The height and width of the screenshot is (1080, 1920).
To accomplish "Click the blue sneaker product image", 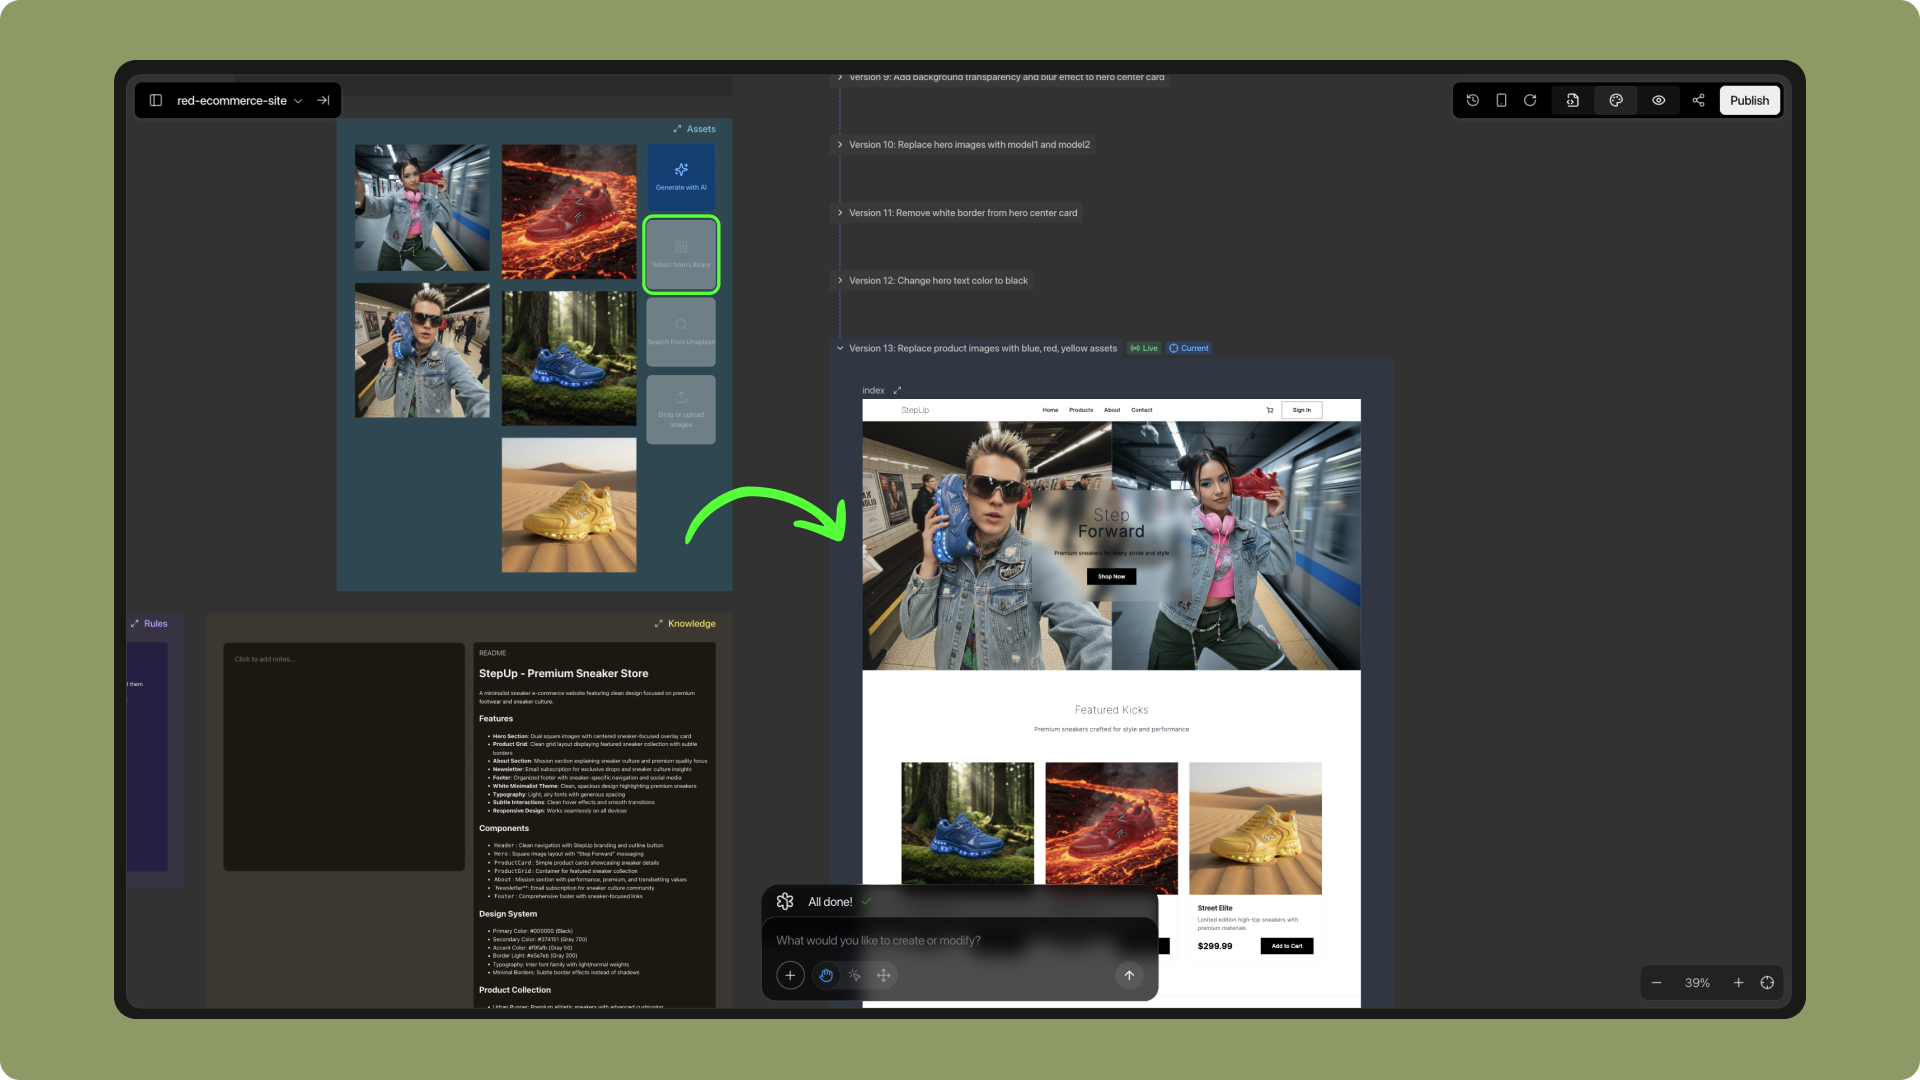I will pyautogui.click(x=967, y=823).
